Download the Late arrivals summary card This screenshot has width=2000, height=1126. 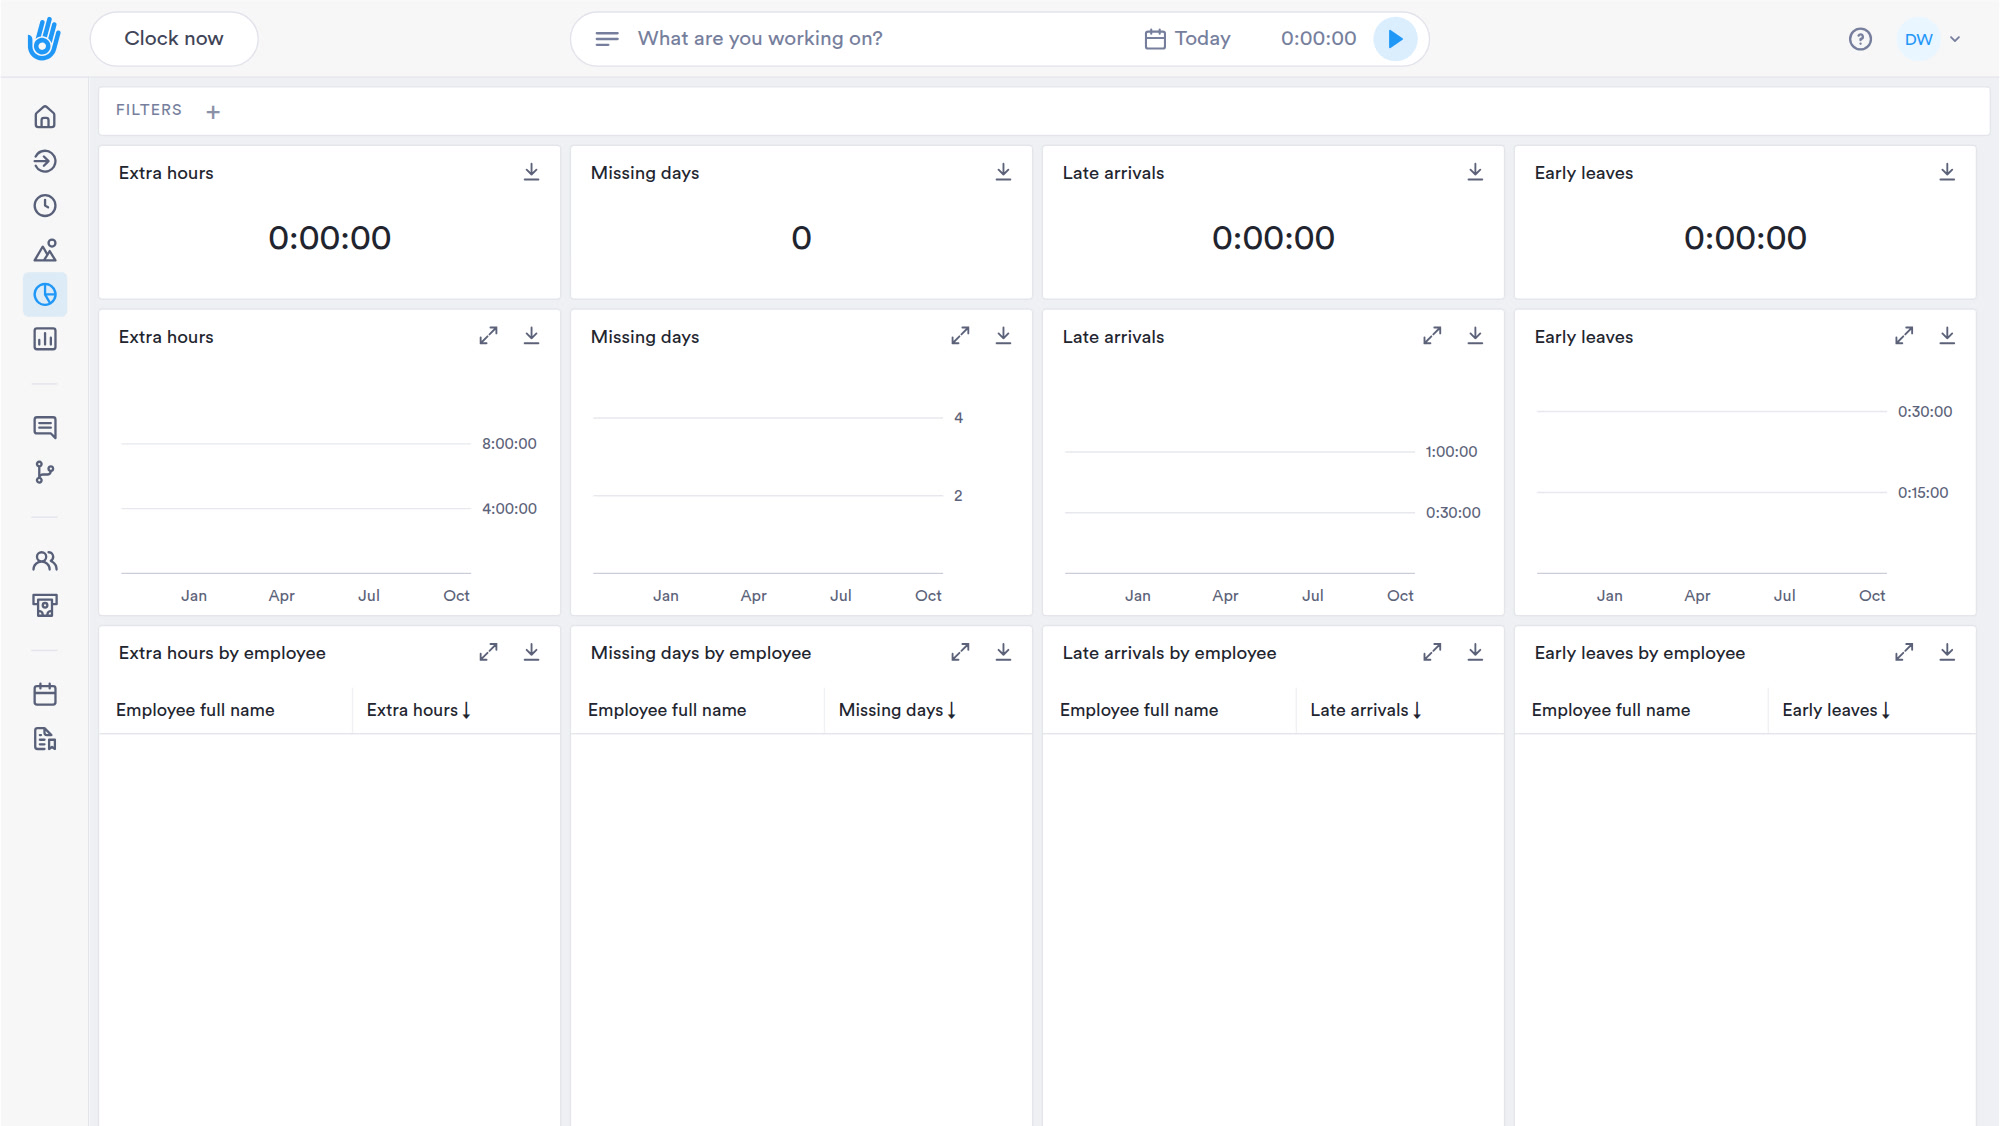point(1476,172)
